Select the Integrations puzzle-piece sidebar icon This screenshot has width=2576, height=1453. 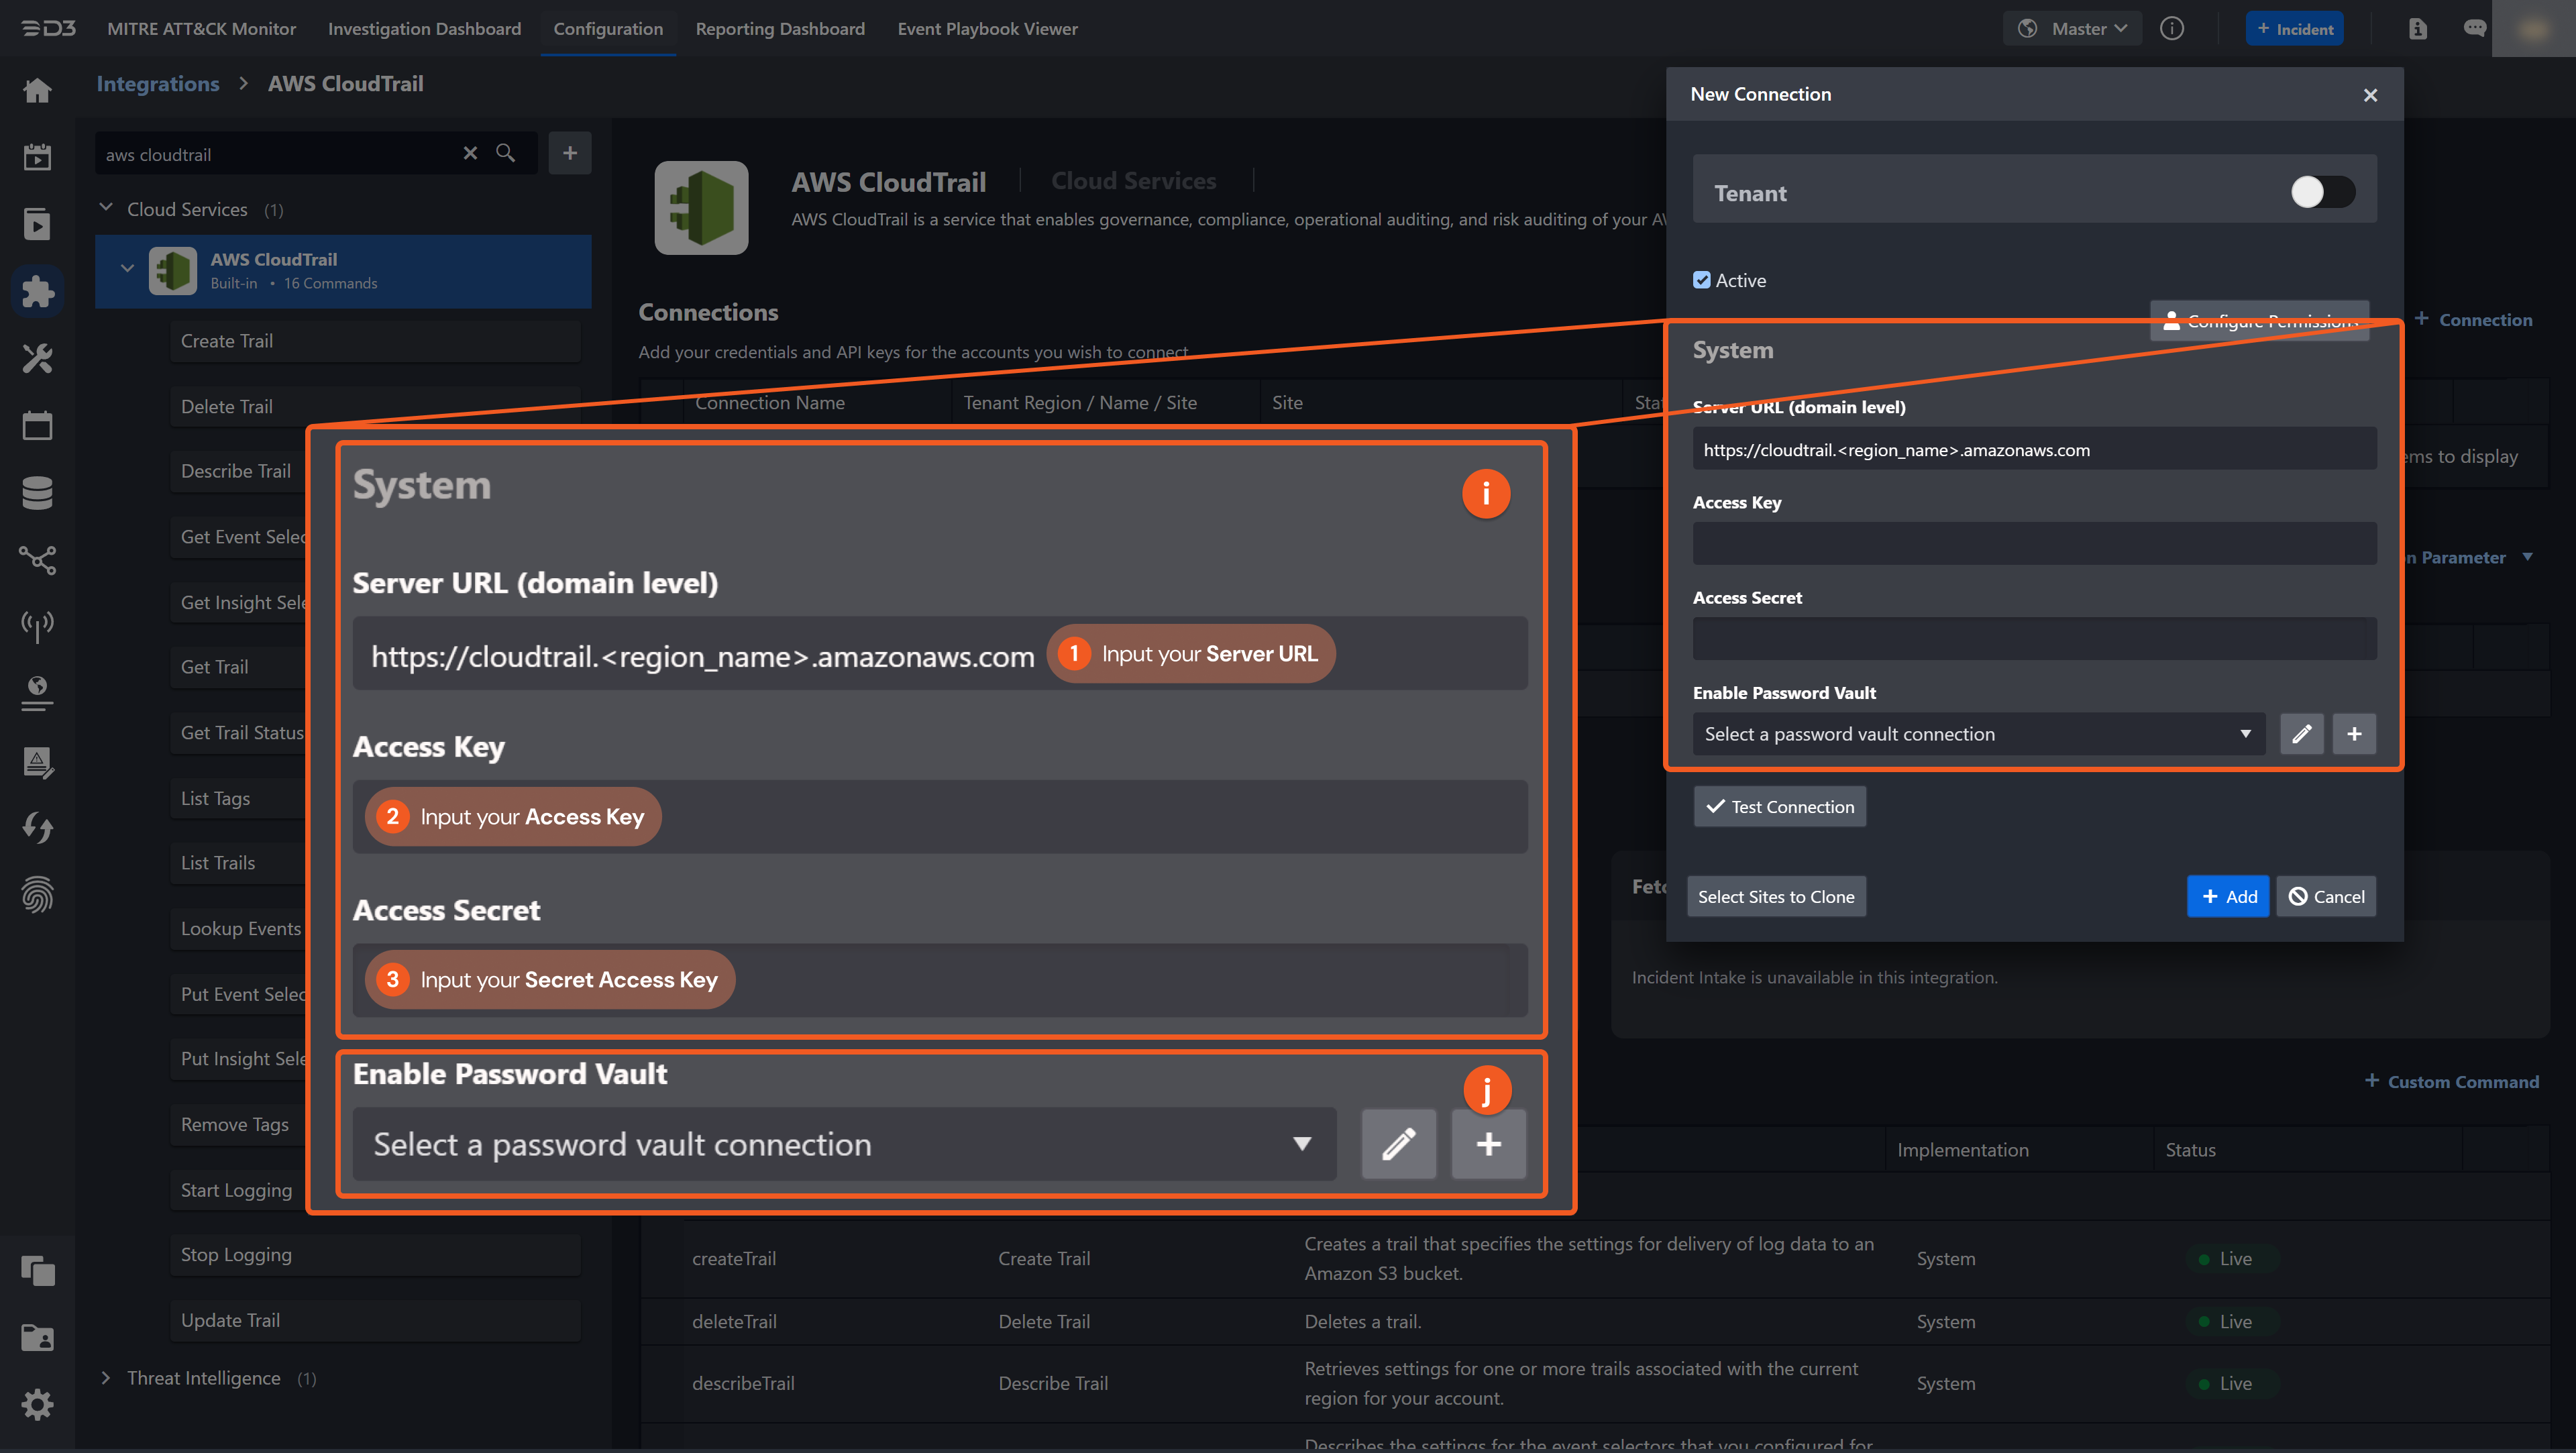click(x=37, y=291)
